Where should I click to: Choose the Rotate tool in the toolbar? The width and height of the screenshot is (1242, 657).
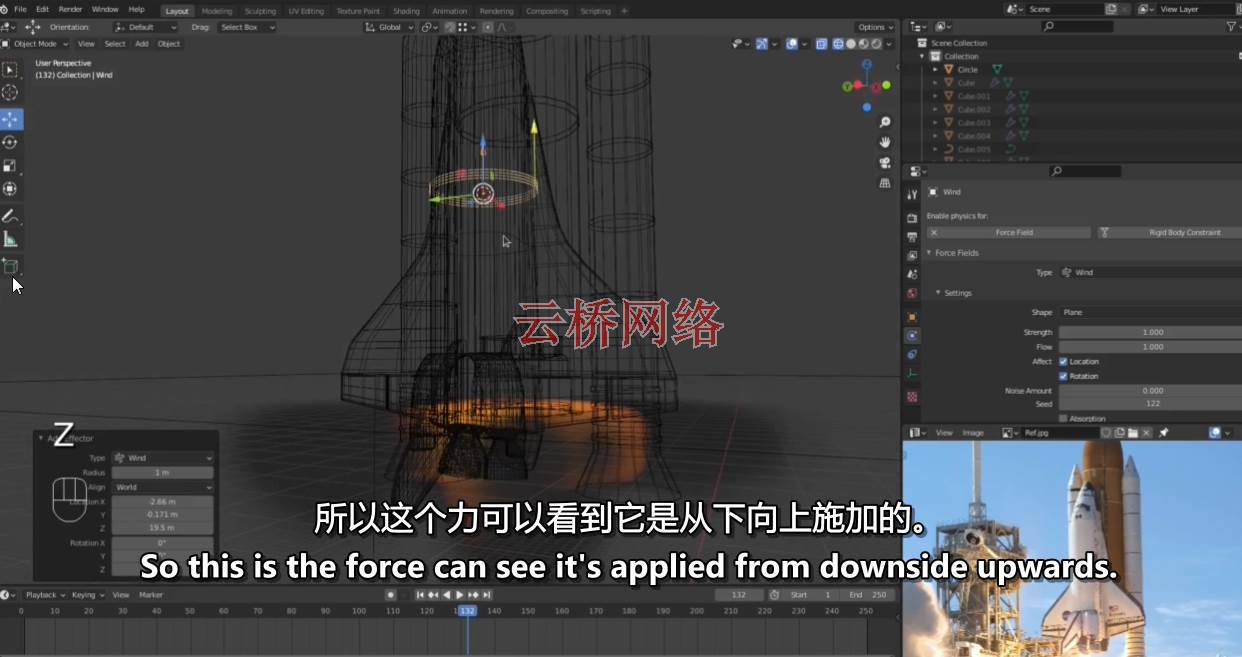pos(10,142)
